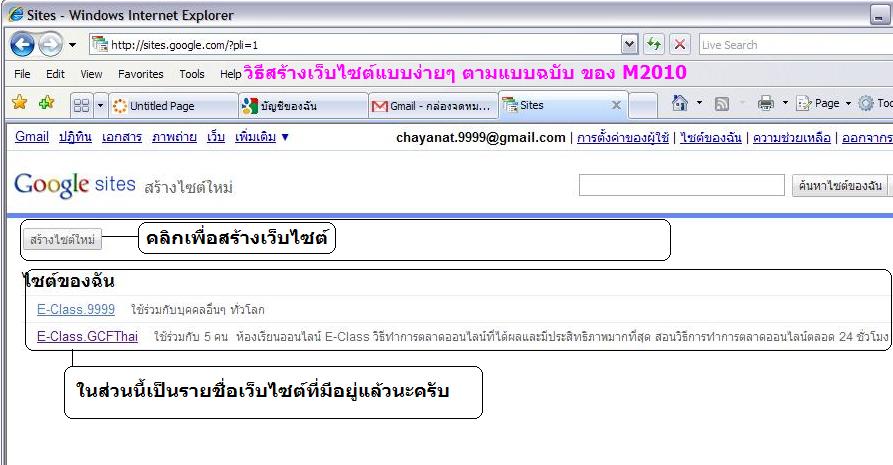
Task: Open the File menu
Action: click(22, 74)
